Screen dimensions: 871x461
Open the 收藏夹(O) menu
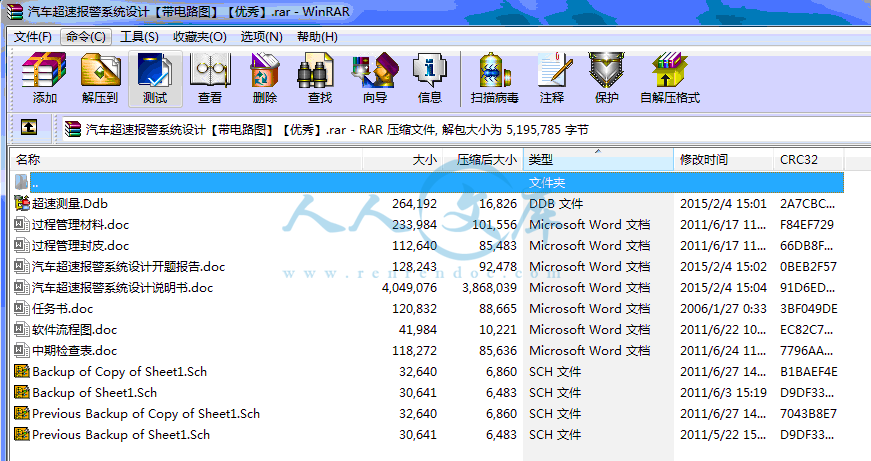[199, 37]
